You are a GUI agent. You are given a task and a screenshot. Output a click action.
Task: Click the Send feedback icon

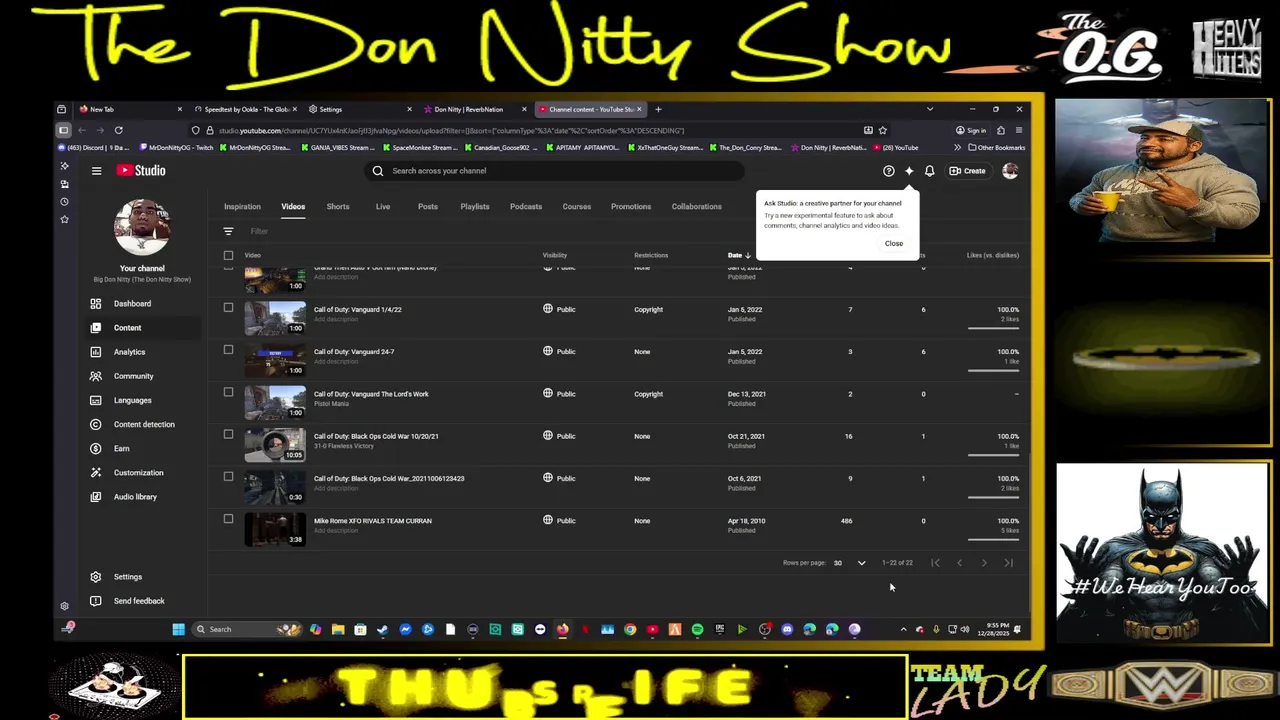(x=96, y=601)
